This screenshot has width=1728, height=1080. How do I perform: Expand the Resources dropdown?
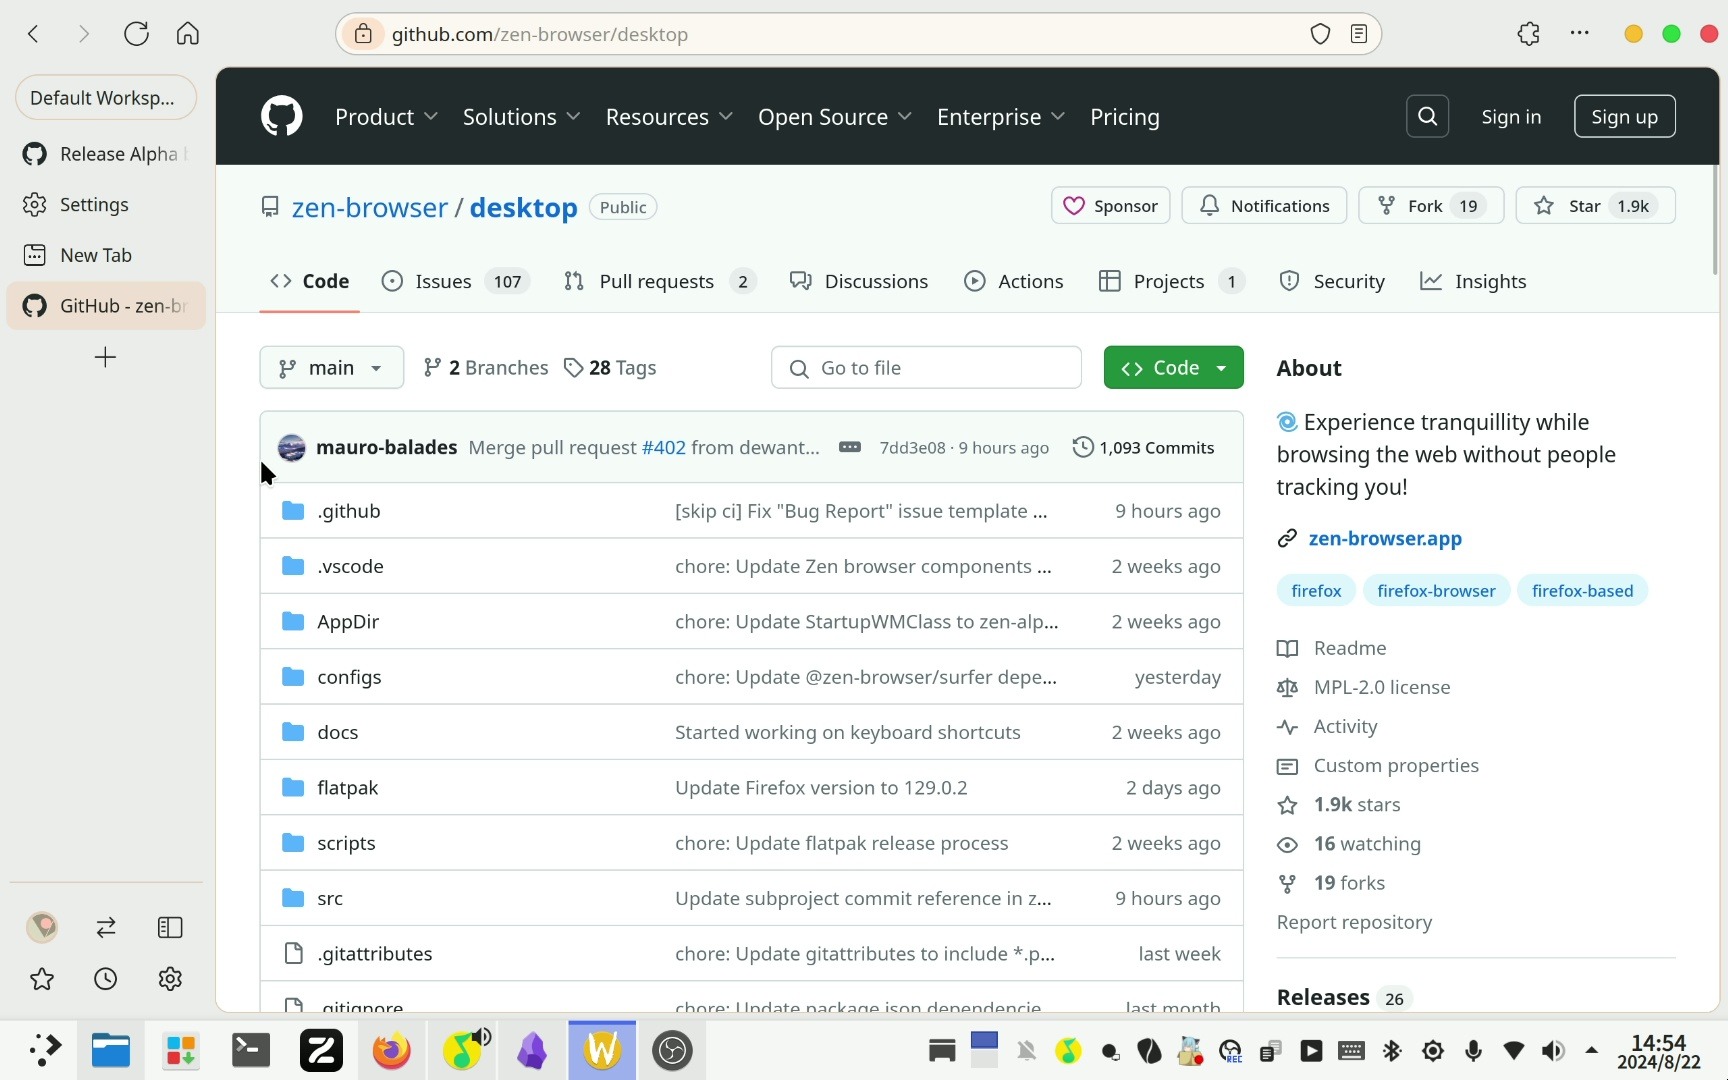[x=669, y=117]
